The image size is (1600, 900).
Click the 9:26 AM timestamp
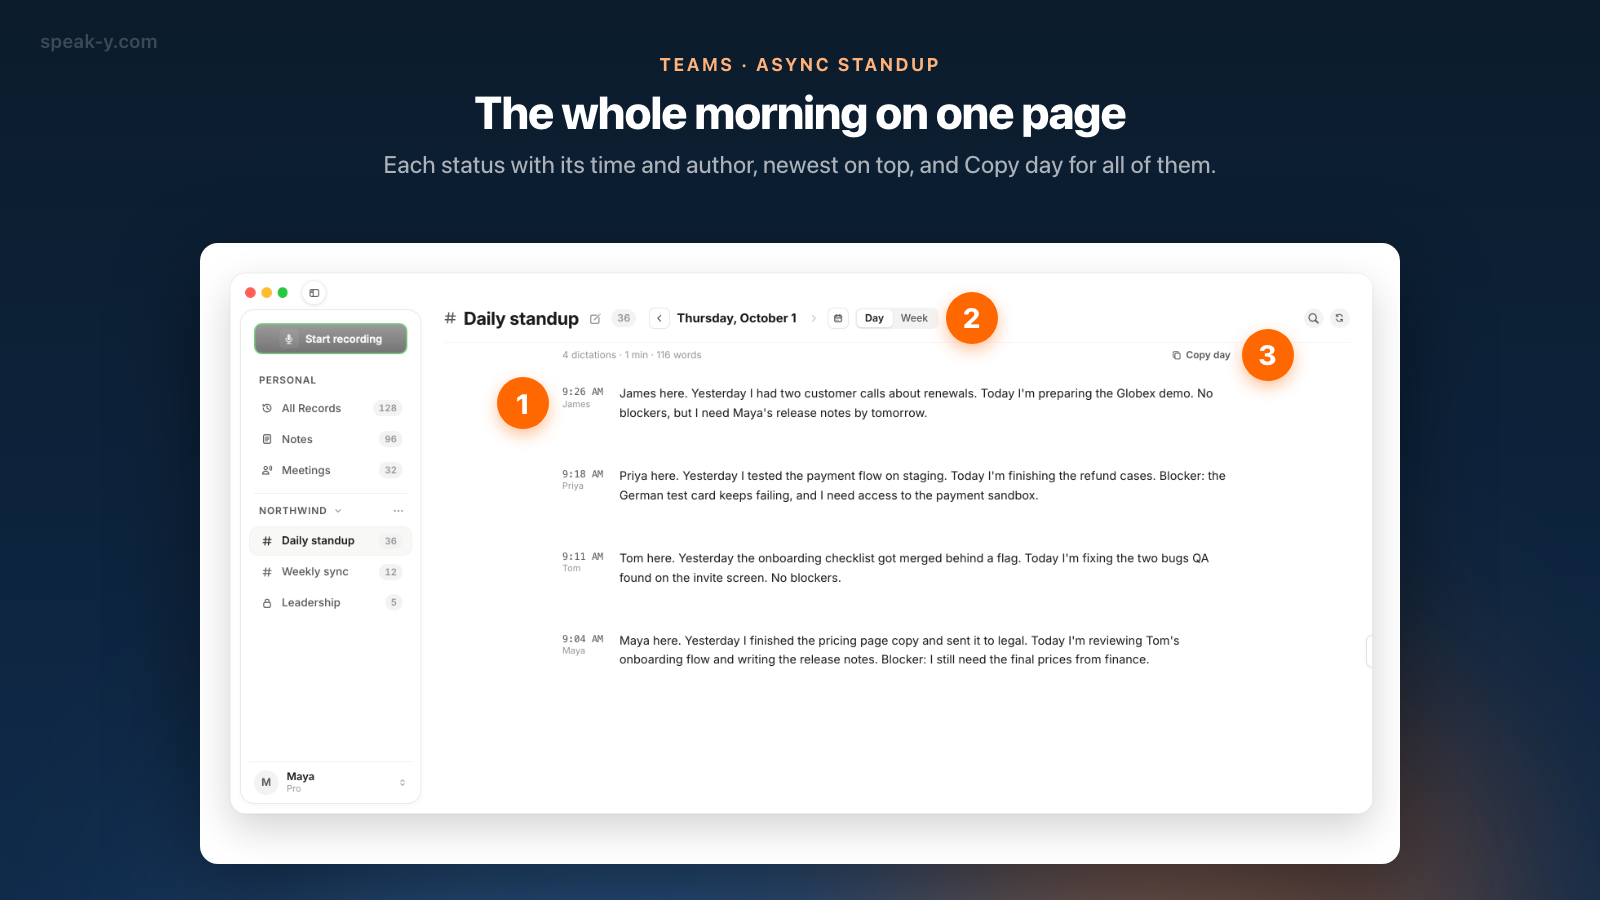click(583, 392)
